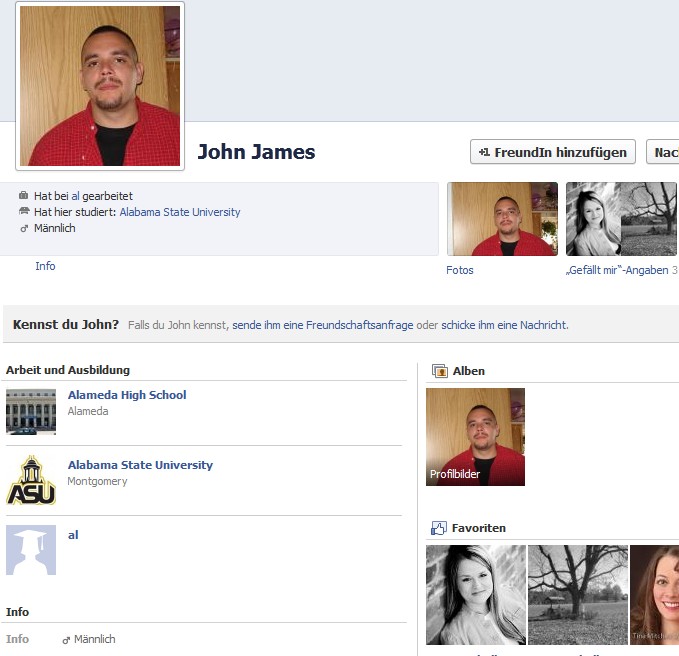Open the 'al' entry under Arbeit und Ausbildung

pyautogui.click(x=73, y=535)
